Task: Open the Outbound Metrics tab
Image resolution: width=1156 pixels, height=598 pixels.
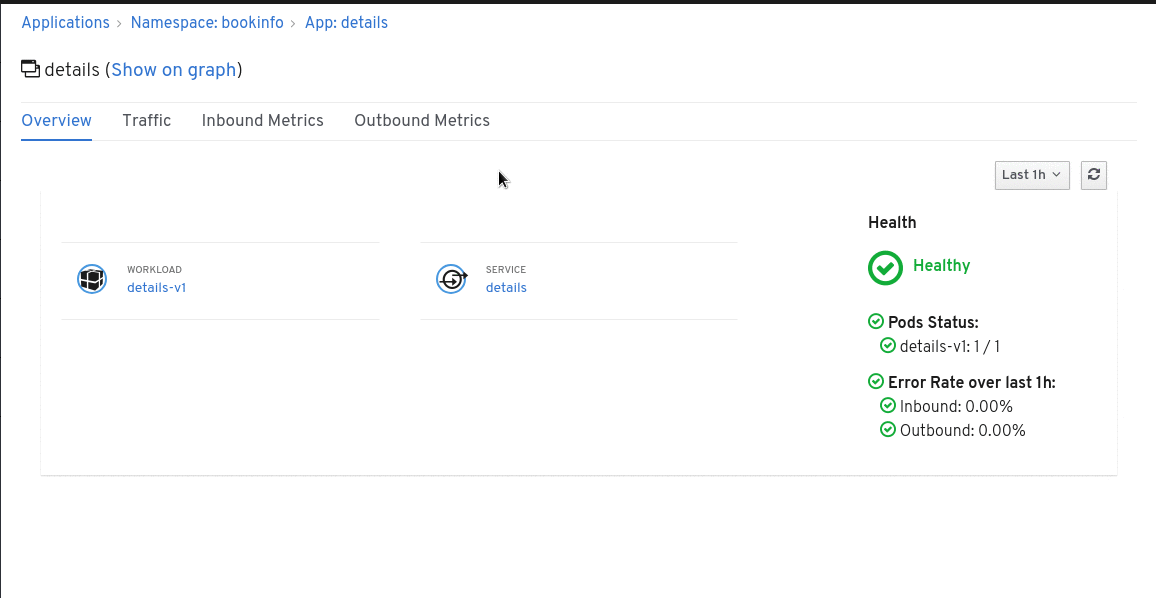Action: pos(422,120)
